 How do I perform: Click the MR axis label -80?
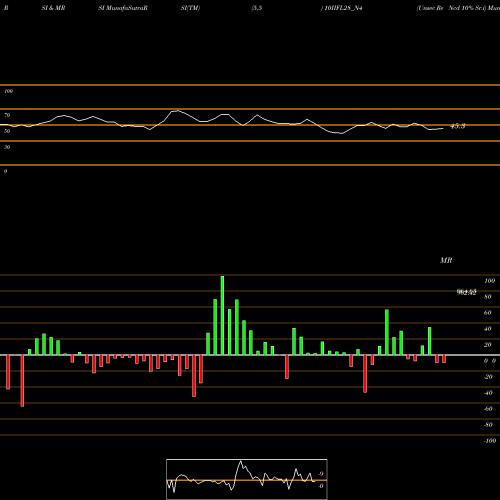pos(488,425)
